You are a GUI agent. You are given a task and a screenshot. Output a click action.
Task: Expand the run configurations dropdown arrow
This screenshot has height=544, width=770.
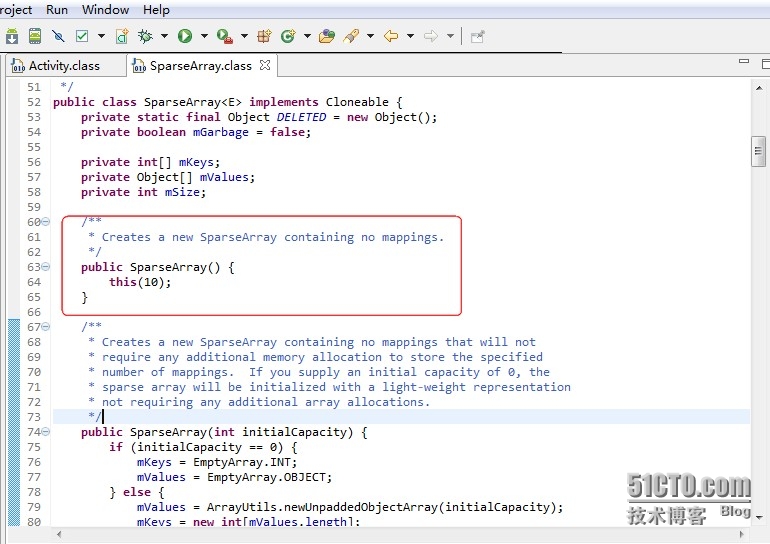tap(204, 36)
